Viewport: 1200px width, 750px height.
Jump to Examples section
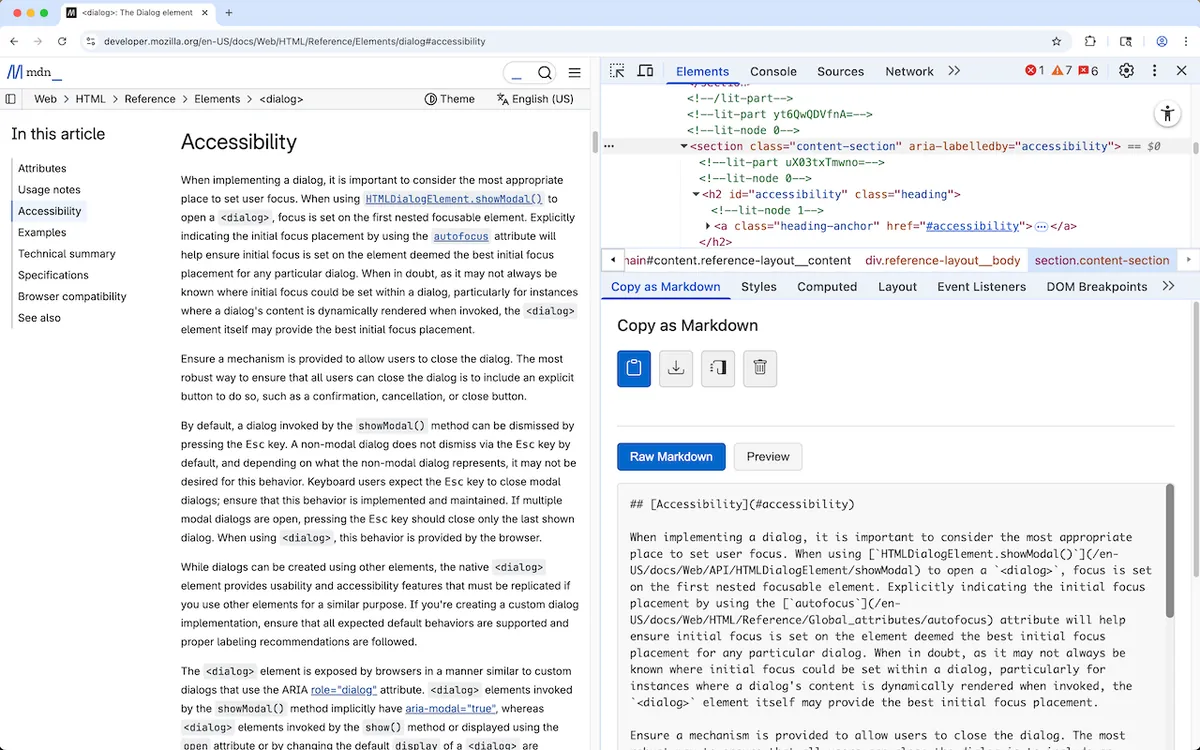(42, 232)
